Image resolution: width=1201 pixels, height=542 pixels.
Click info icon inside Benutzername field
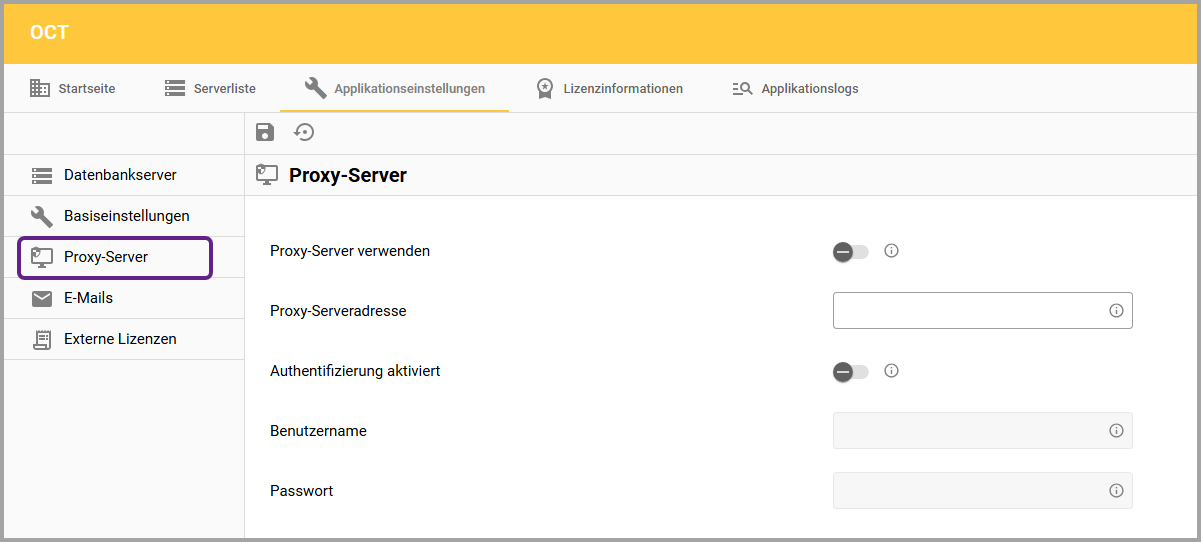click(x=1116, y=431)
